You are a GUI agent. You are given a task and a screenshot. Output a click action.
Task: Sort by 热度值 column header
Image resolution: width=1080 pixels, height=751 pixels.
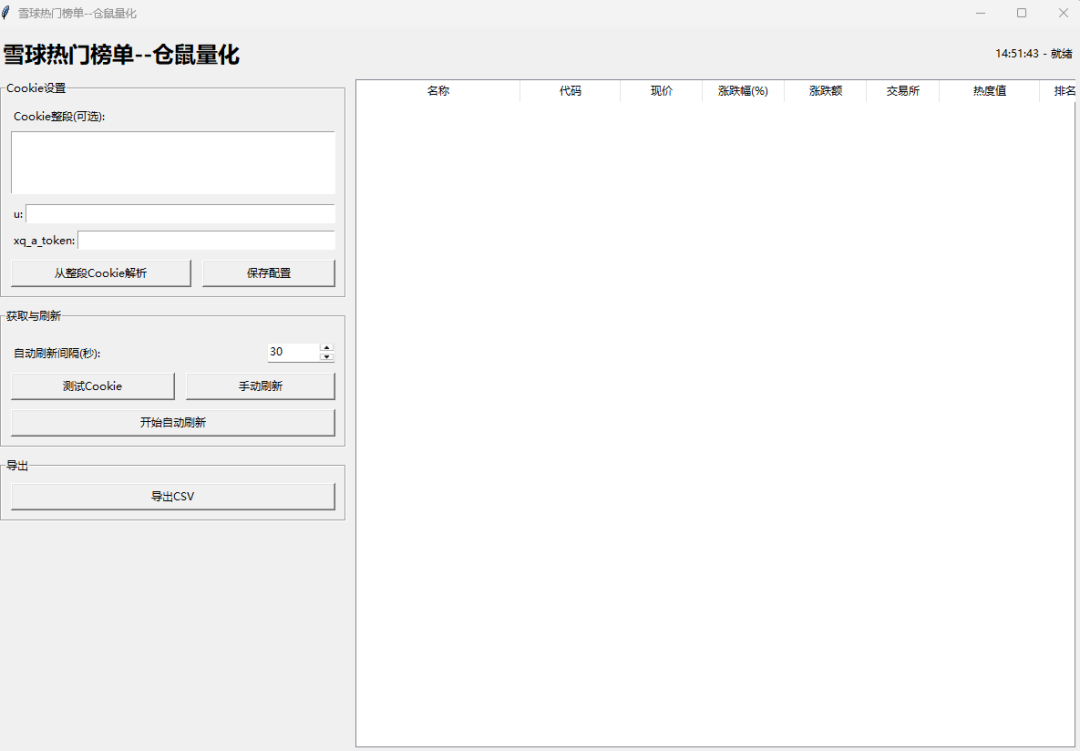pyautogui.click(x=989, y=91)
